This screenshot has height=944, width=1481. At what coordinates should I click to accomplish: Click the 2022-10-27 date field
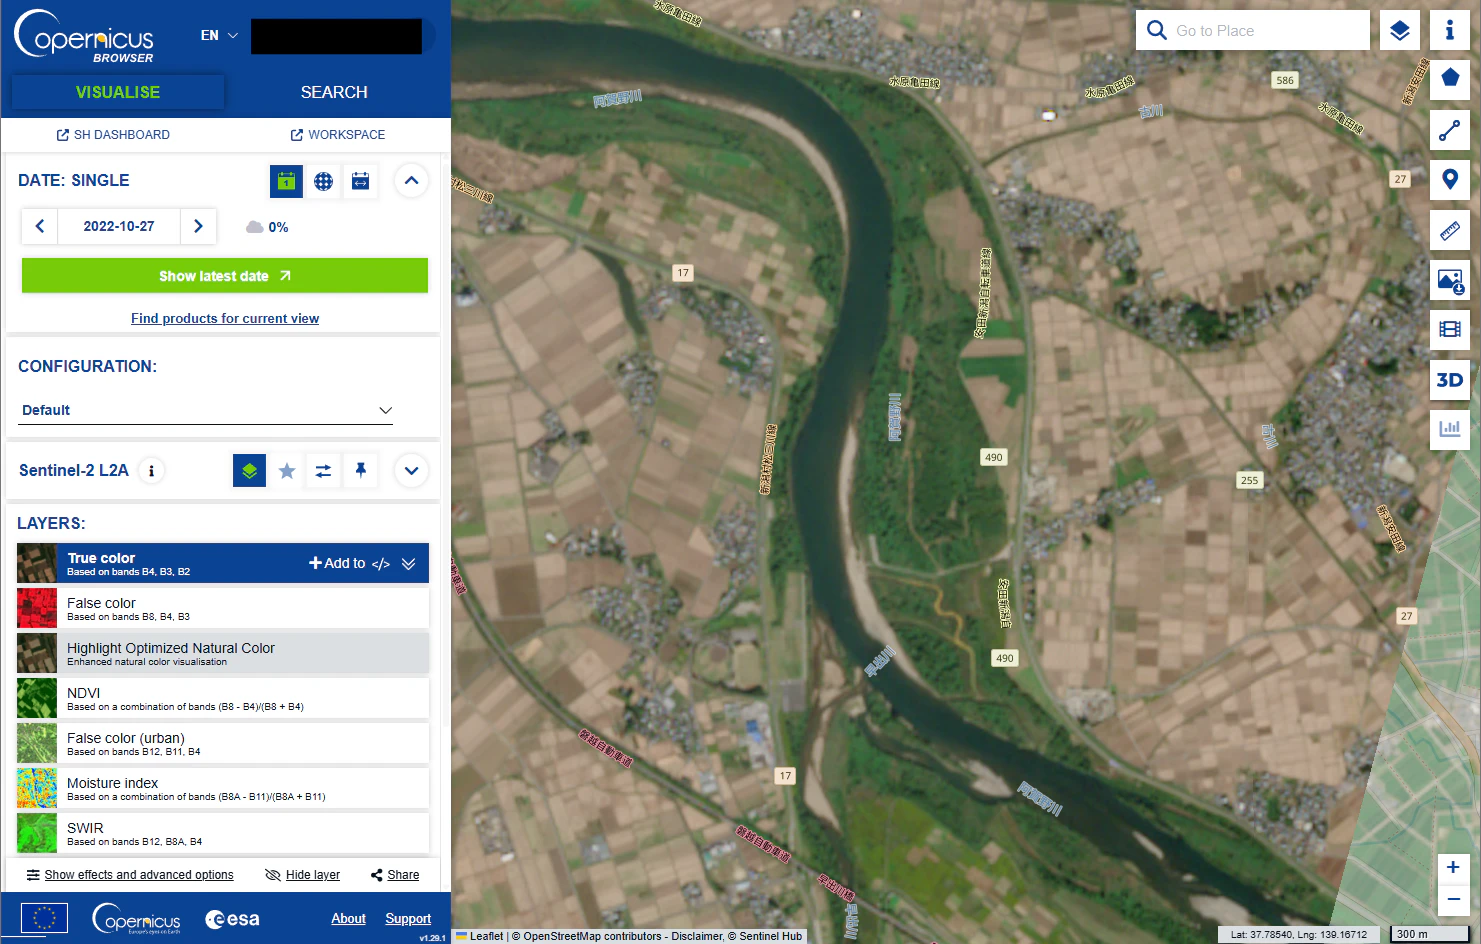[119, 226]
